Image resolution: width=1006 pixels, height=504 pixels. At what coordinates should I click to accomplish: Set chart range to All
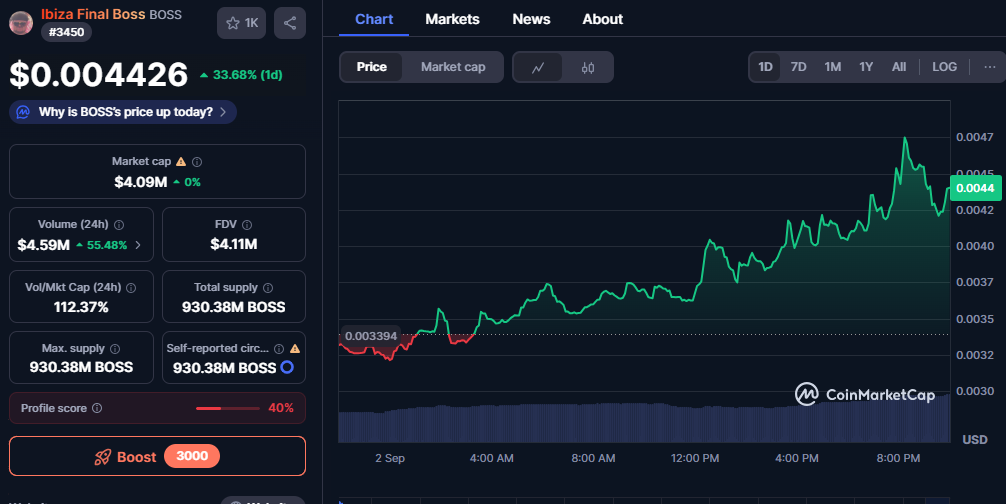899,67
